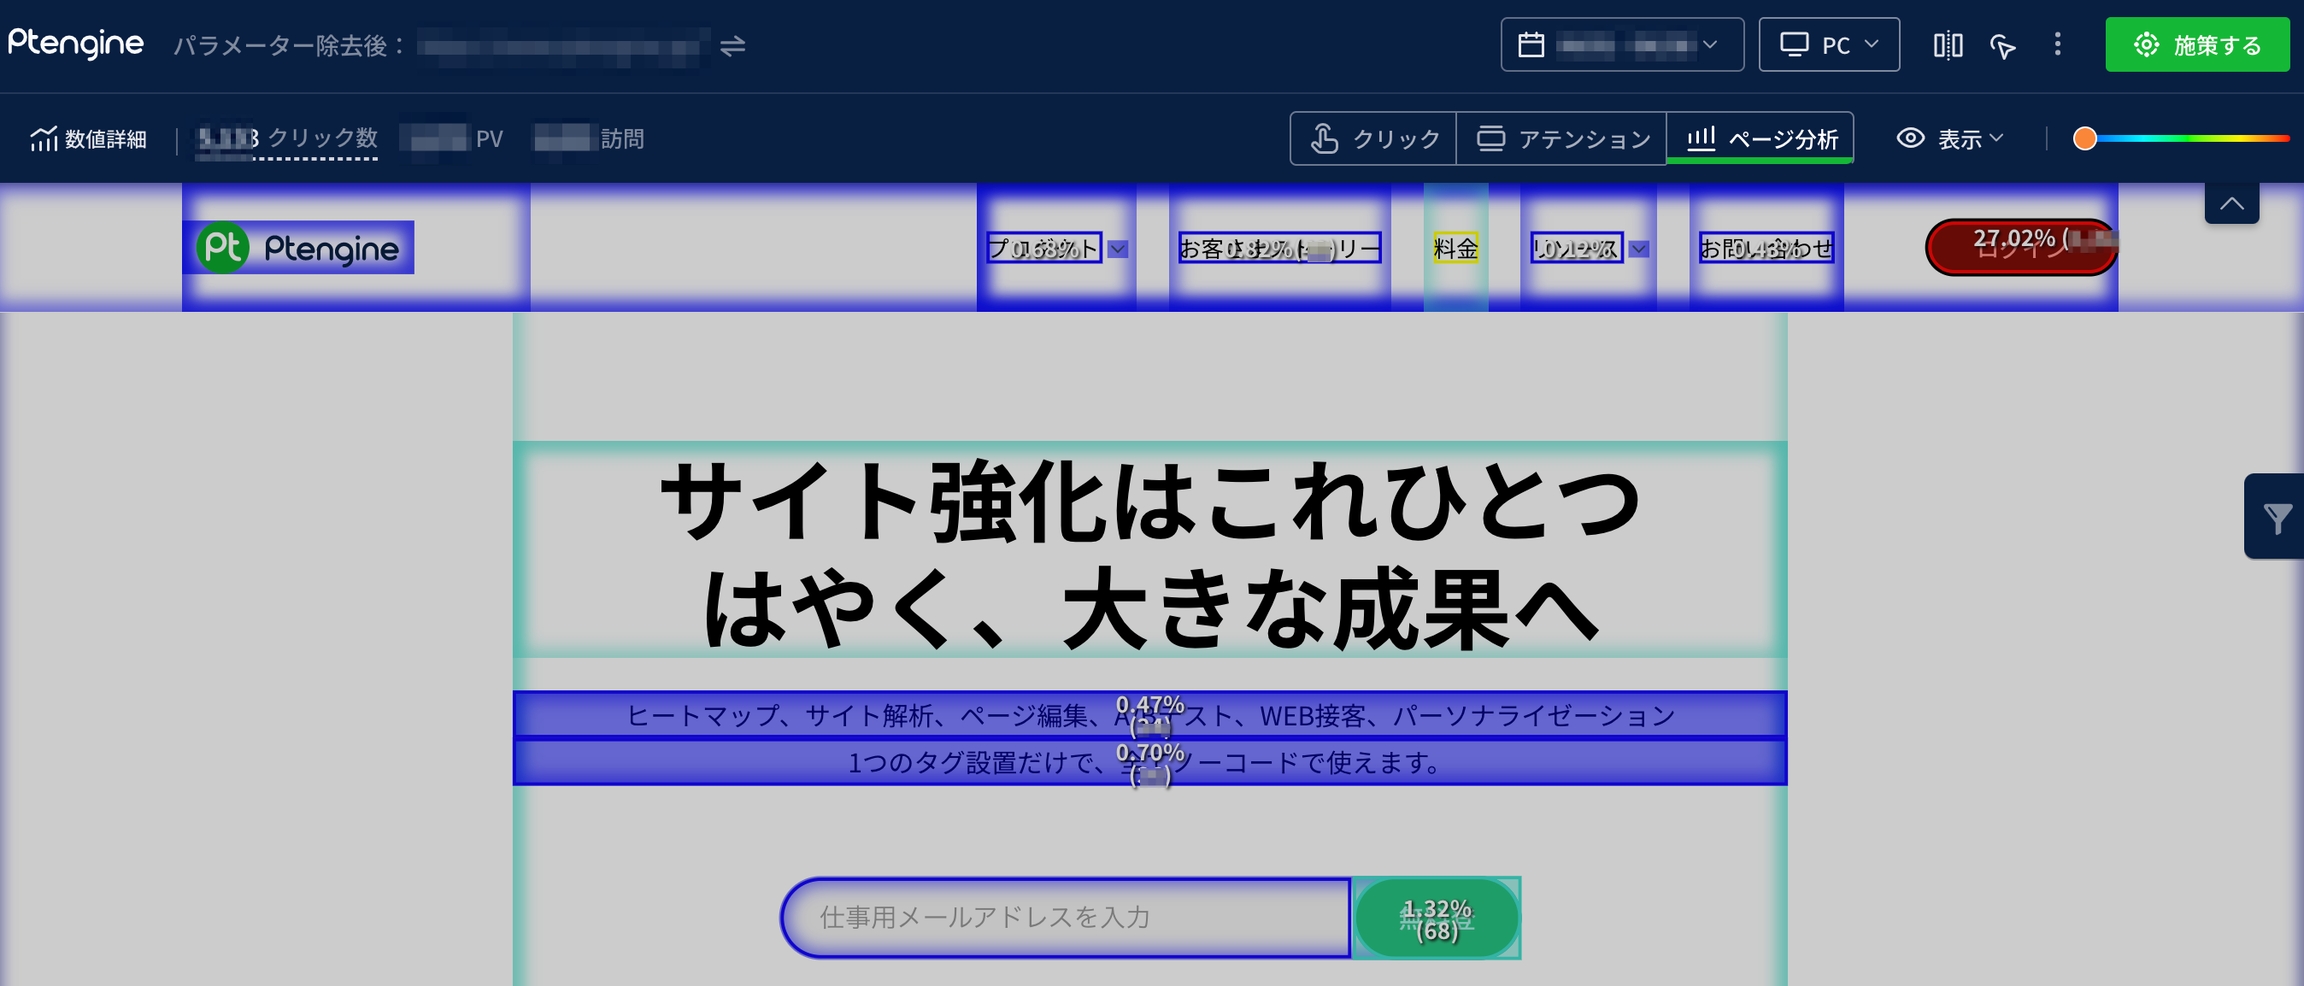Open the three-dot more options menu
The width and height of the screenshot is (2304, 986).
pyautogui.click(x=2057, y=44)
